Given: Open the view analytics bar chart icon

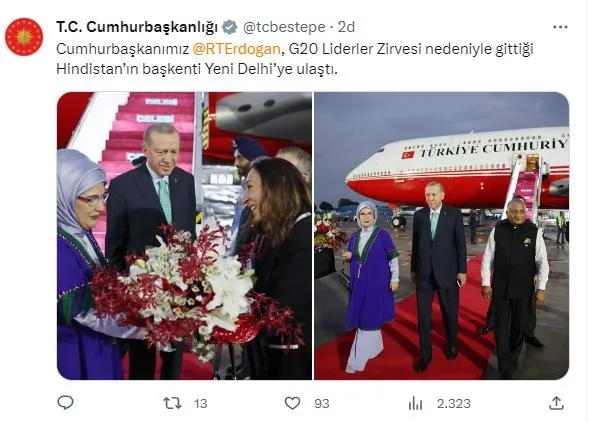Looking at the screenshot, I should point(415,403).
